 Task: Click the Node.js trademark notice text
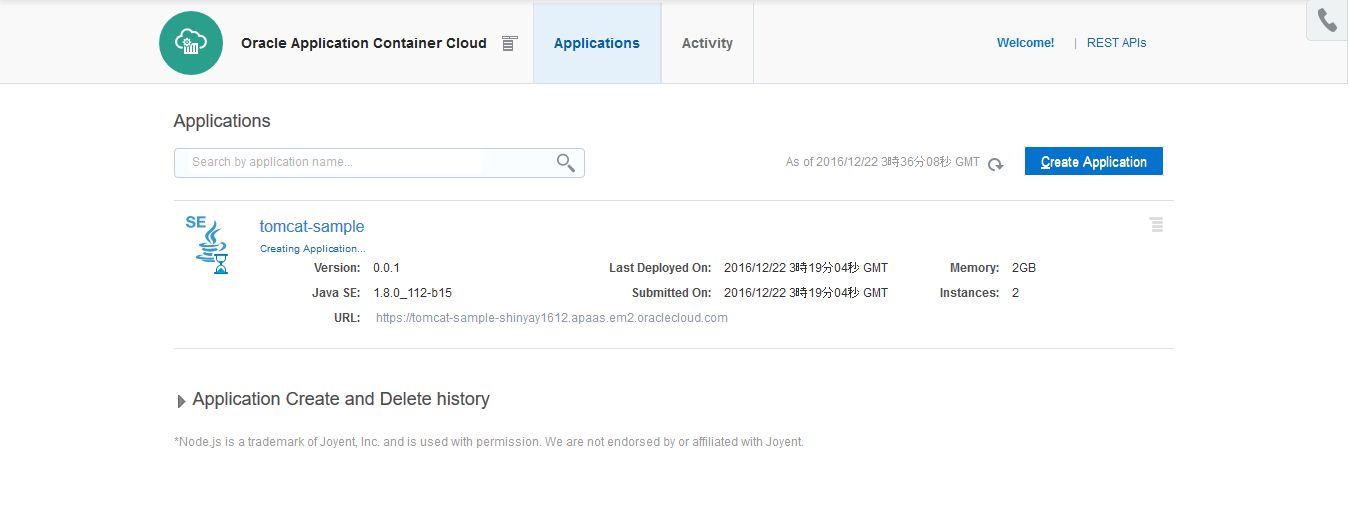point(489,441)
